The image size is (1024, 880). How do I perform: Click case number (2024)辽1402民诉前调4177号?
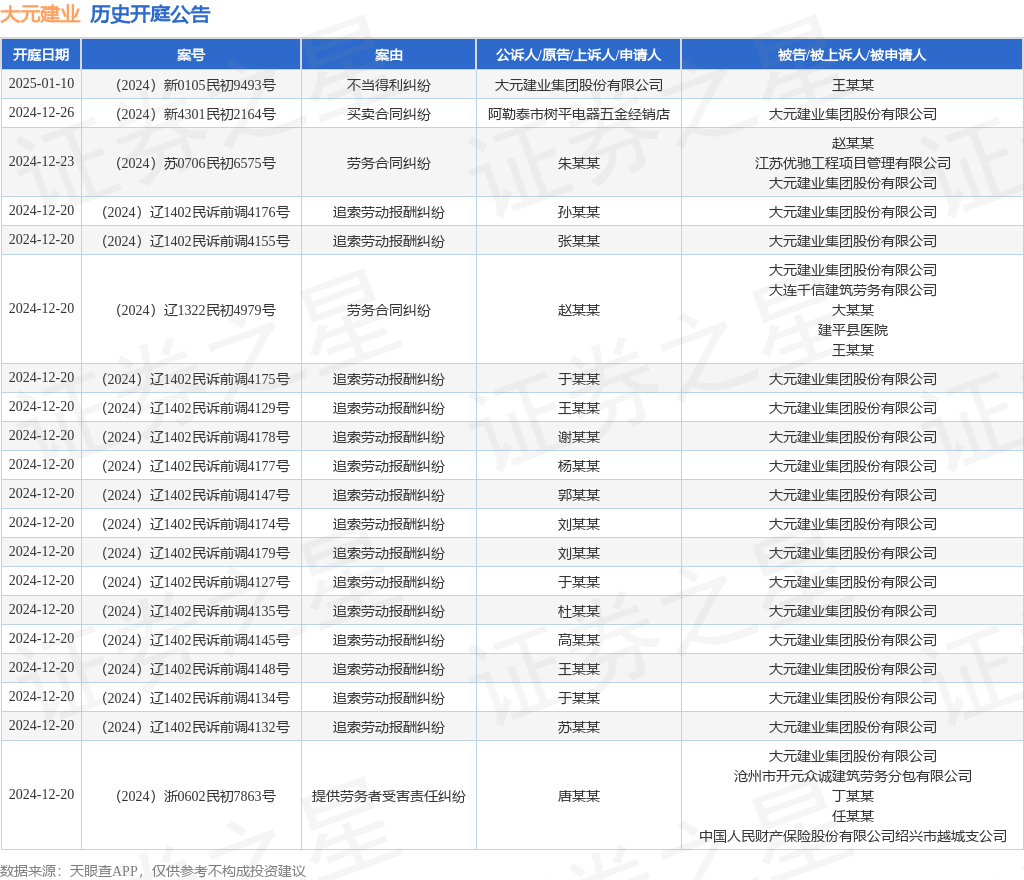click(x=195, y=466)
